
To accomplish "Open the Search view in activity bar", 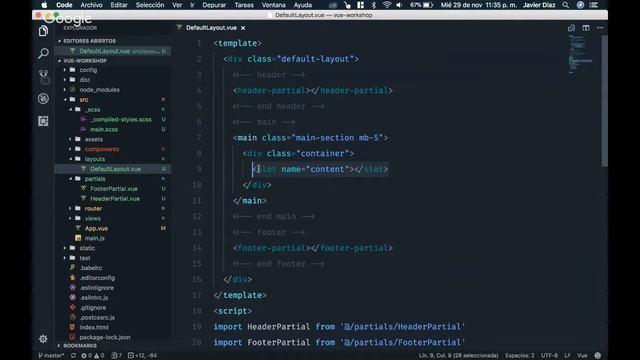I will pyautogui.click(x=43, y=53).
